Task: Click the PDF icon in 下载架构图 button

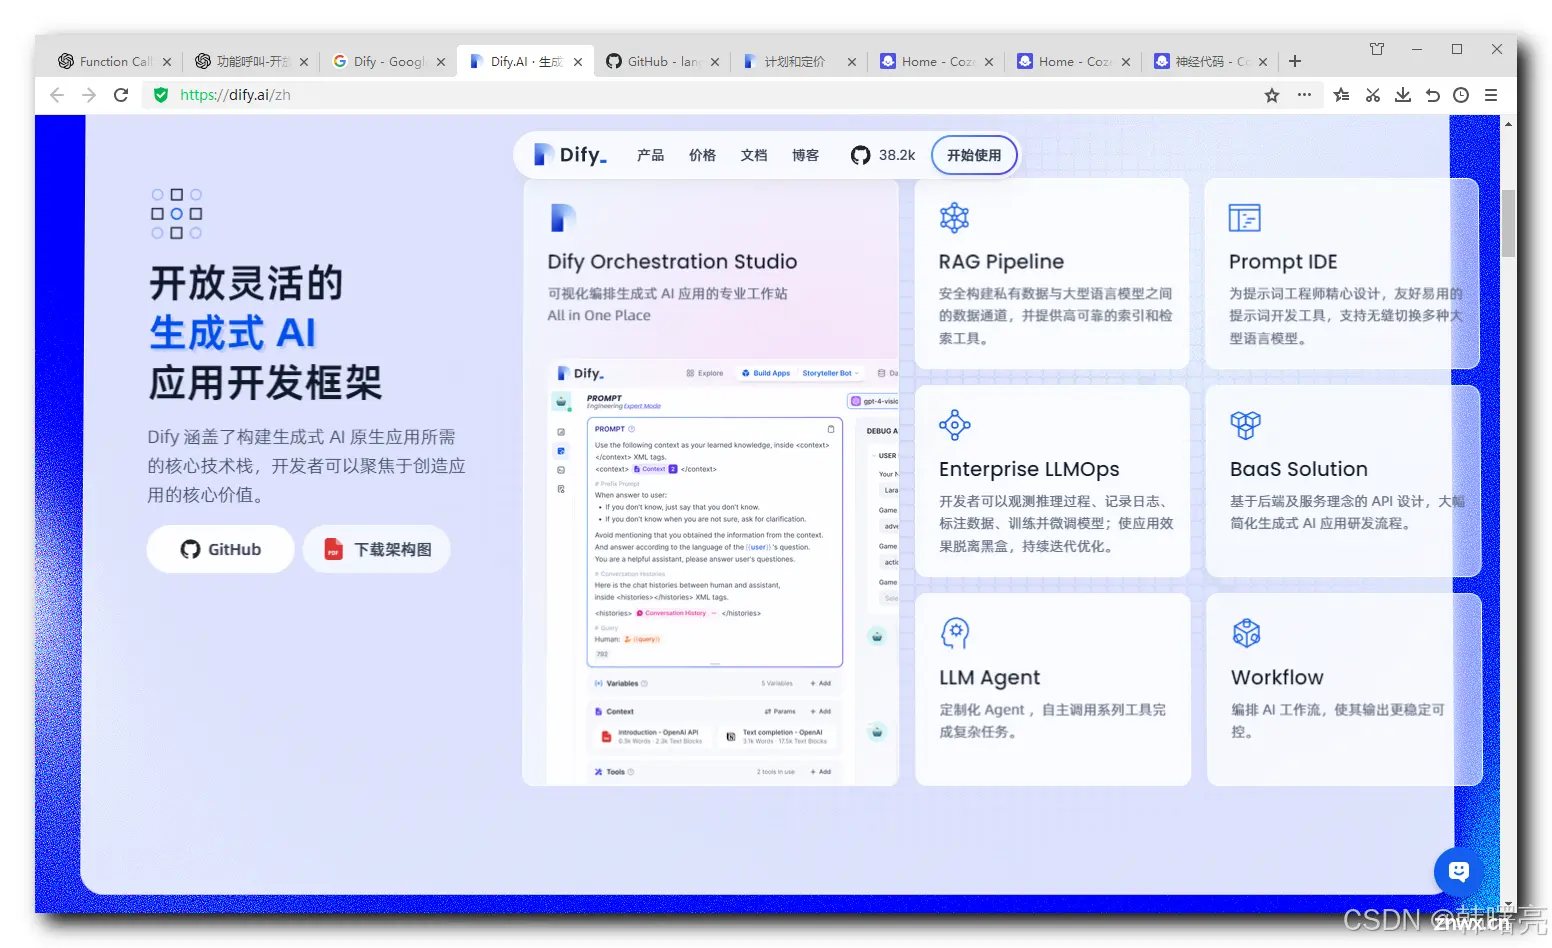Action: [333, 549]
